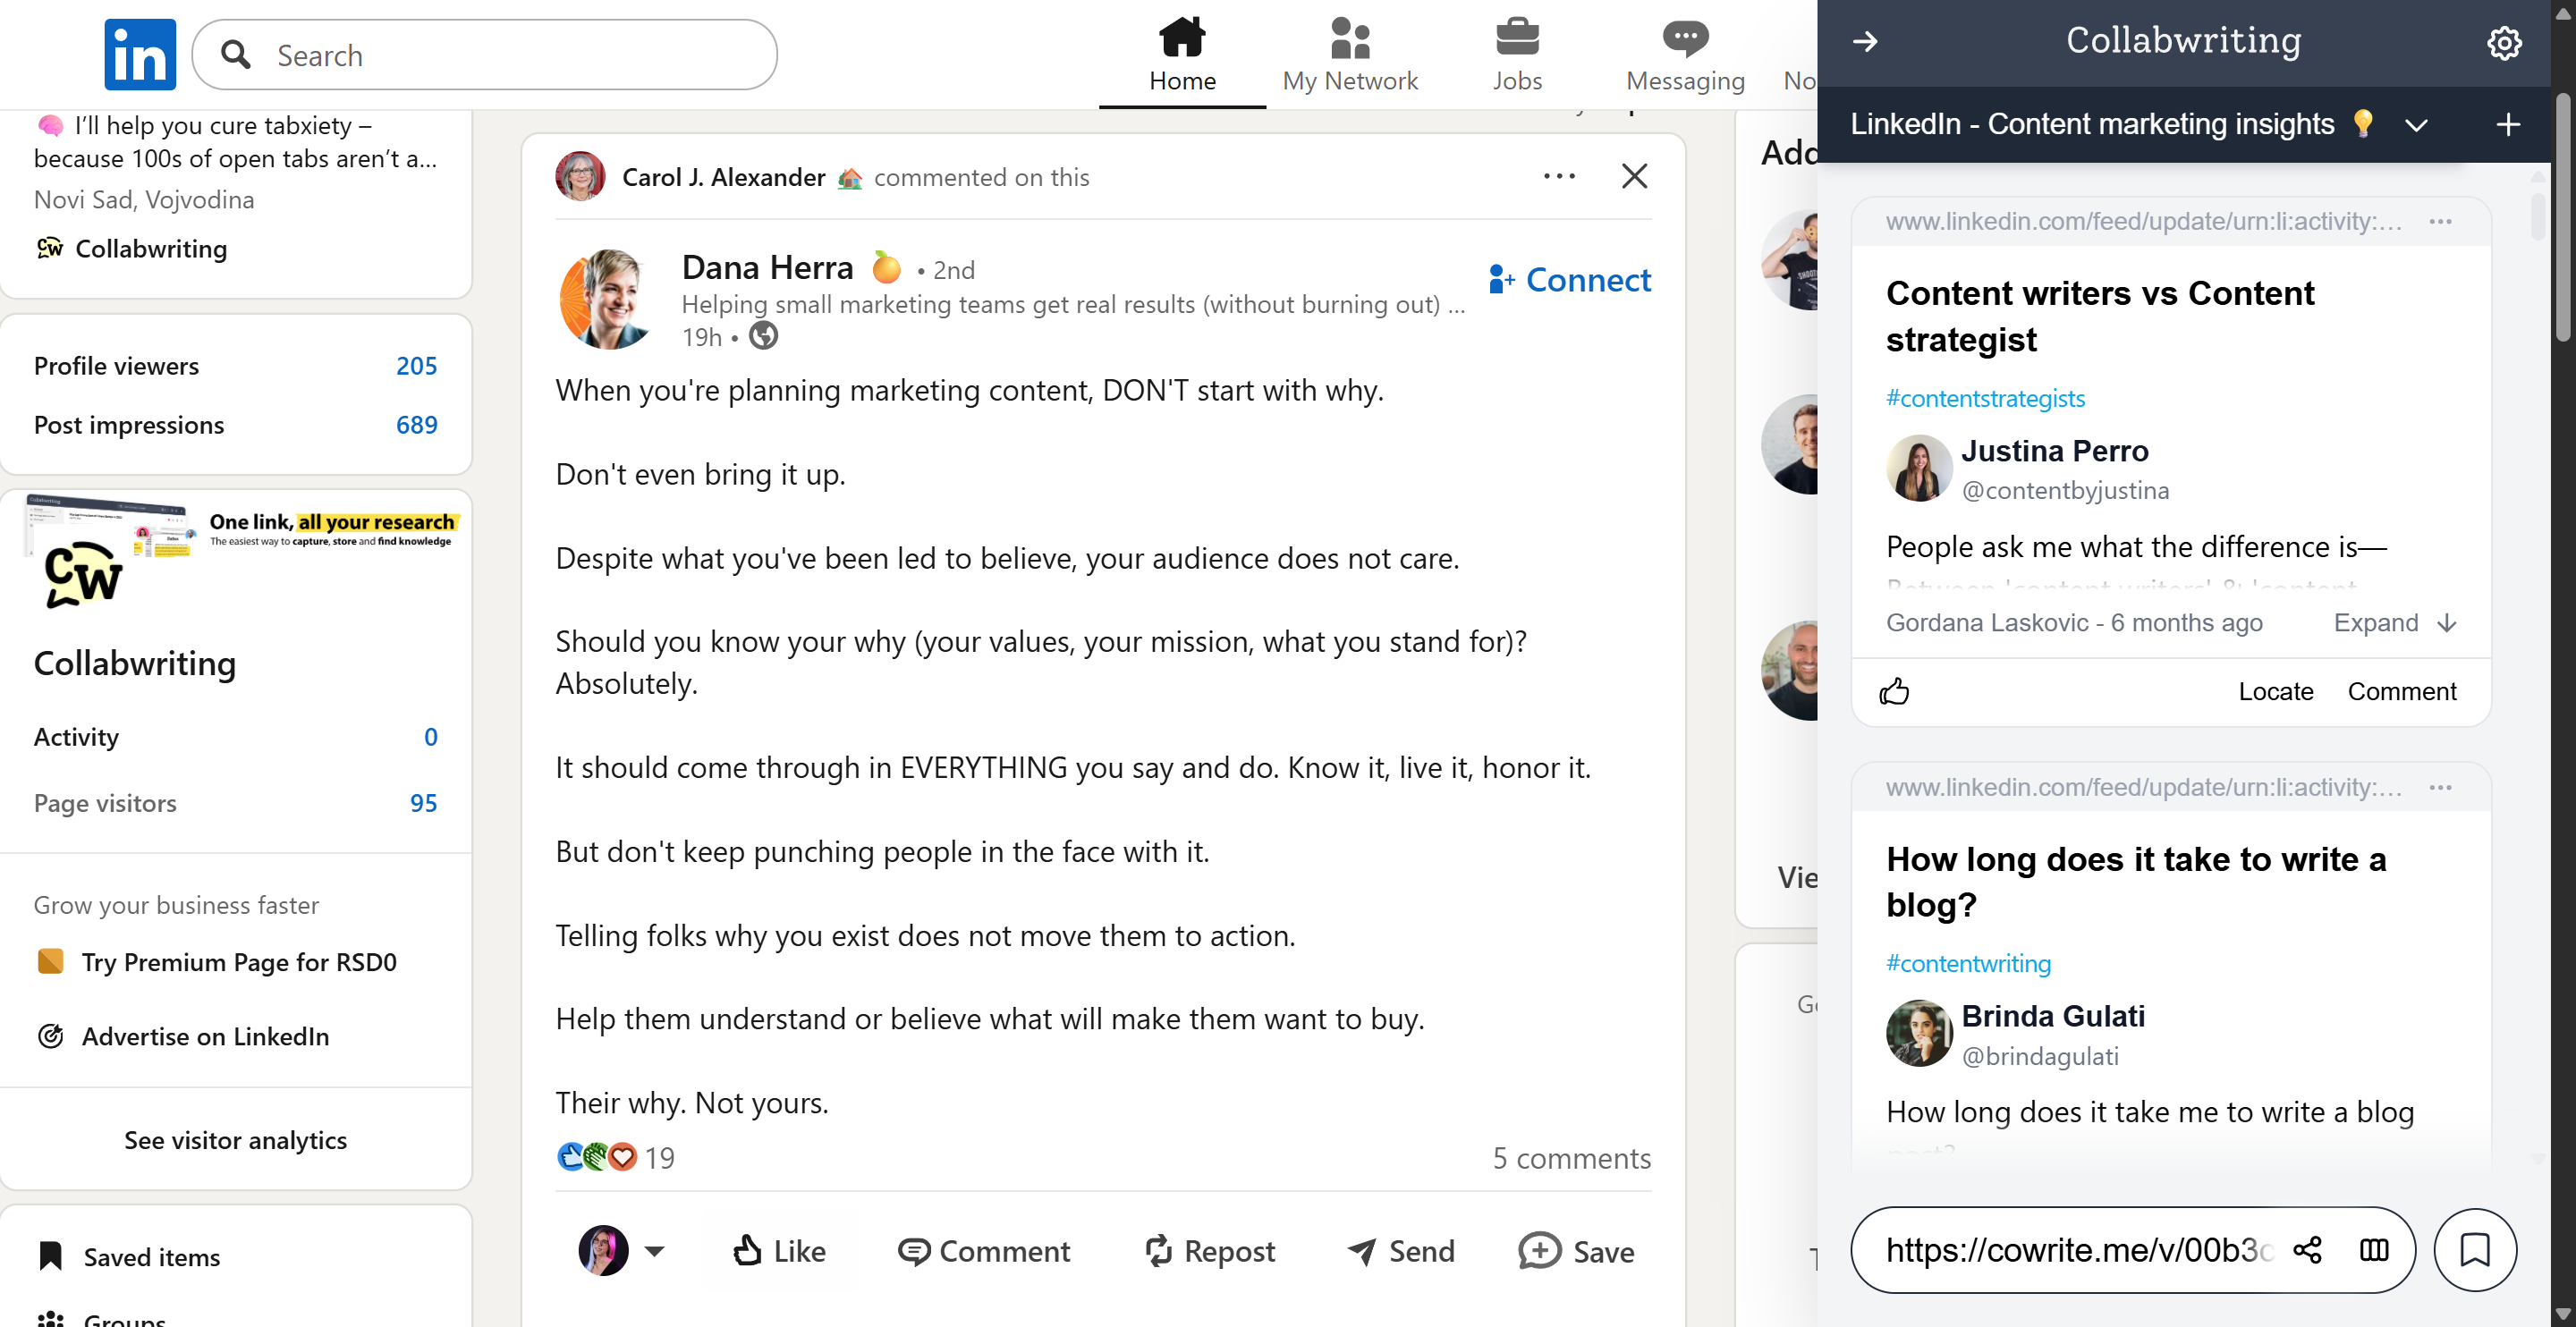Click the #contentwriting hashtag
This screenshot has height=1327, width=2576.
pos(1968,964)
